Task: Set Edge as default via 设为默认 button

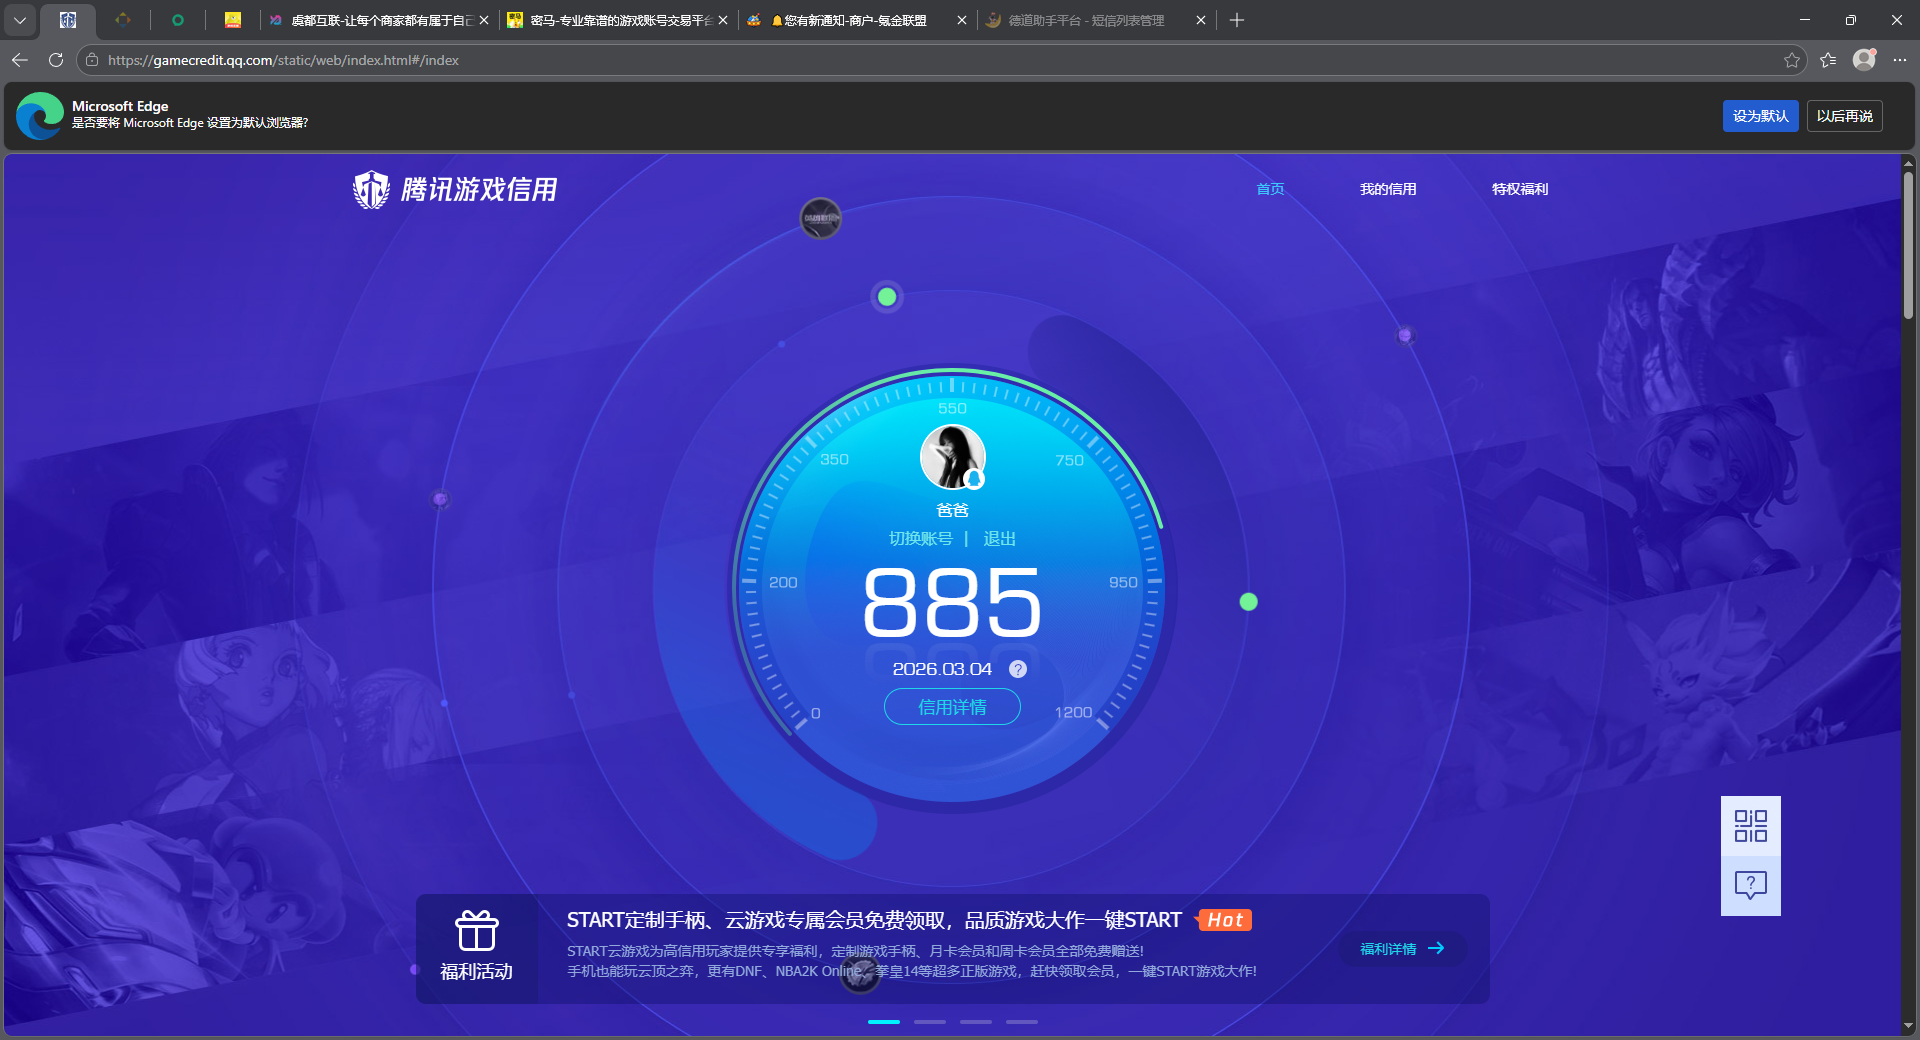Action: tap(1760, 116)
